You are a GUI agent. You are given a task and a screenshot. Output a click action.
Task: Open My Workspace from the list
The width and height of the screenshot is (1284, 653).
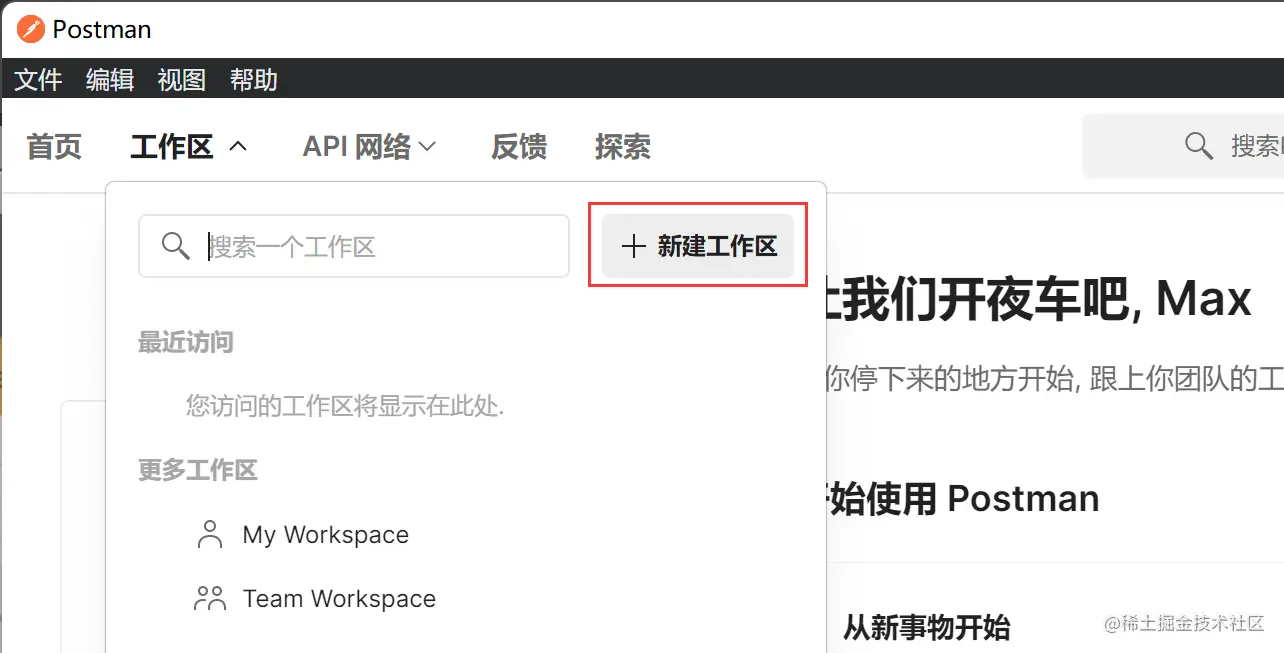tap(325, 535)
